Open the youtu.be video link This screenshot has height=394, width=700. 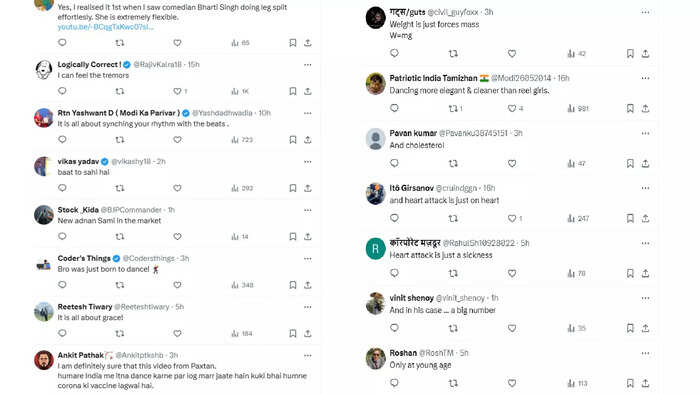tap(106, 27)
